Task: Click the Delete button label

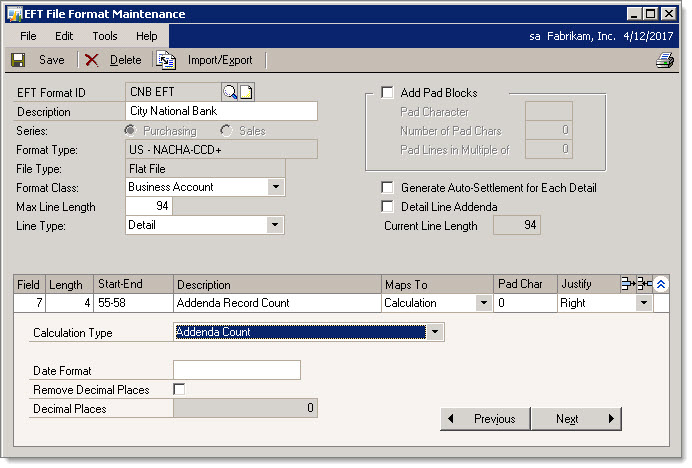Action: (x=125, y=60)
